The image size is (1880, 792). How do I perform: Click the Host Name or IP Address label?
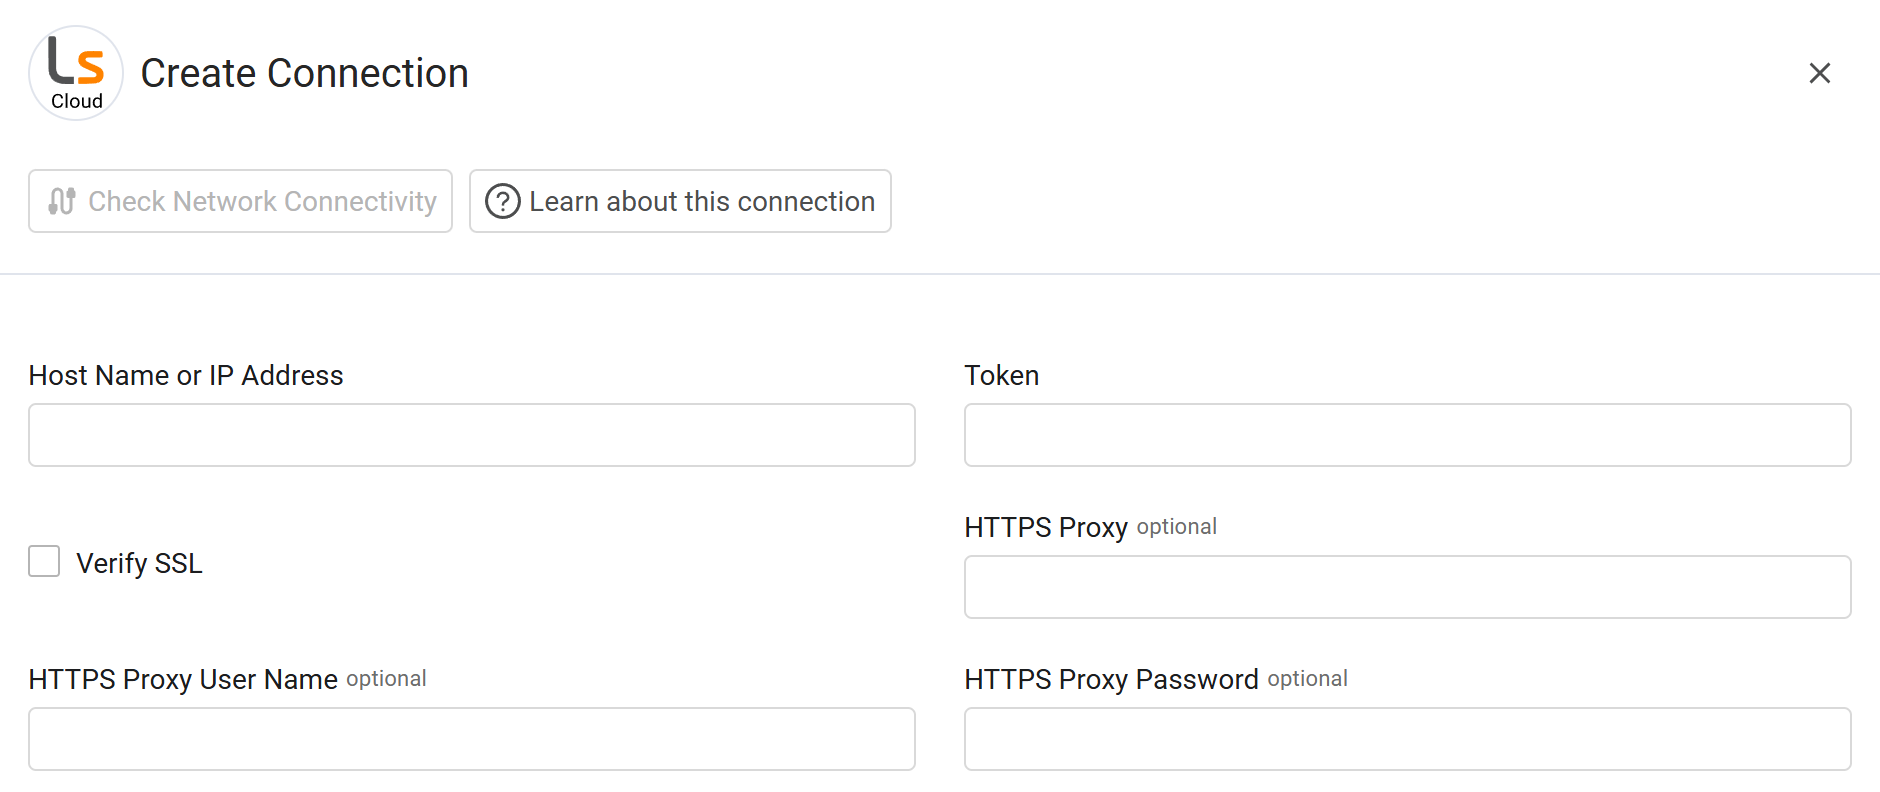(185, 375)
